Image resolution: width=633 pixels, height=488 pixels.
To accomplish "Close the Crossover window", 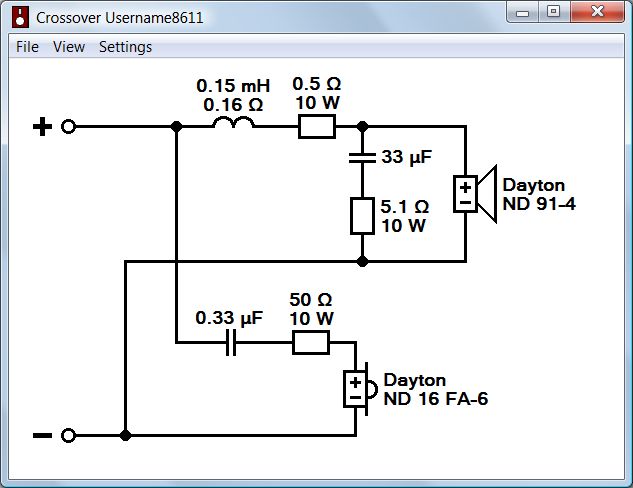I will tap(597, 12).
